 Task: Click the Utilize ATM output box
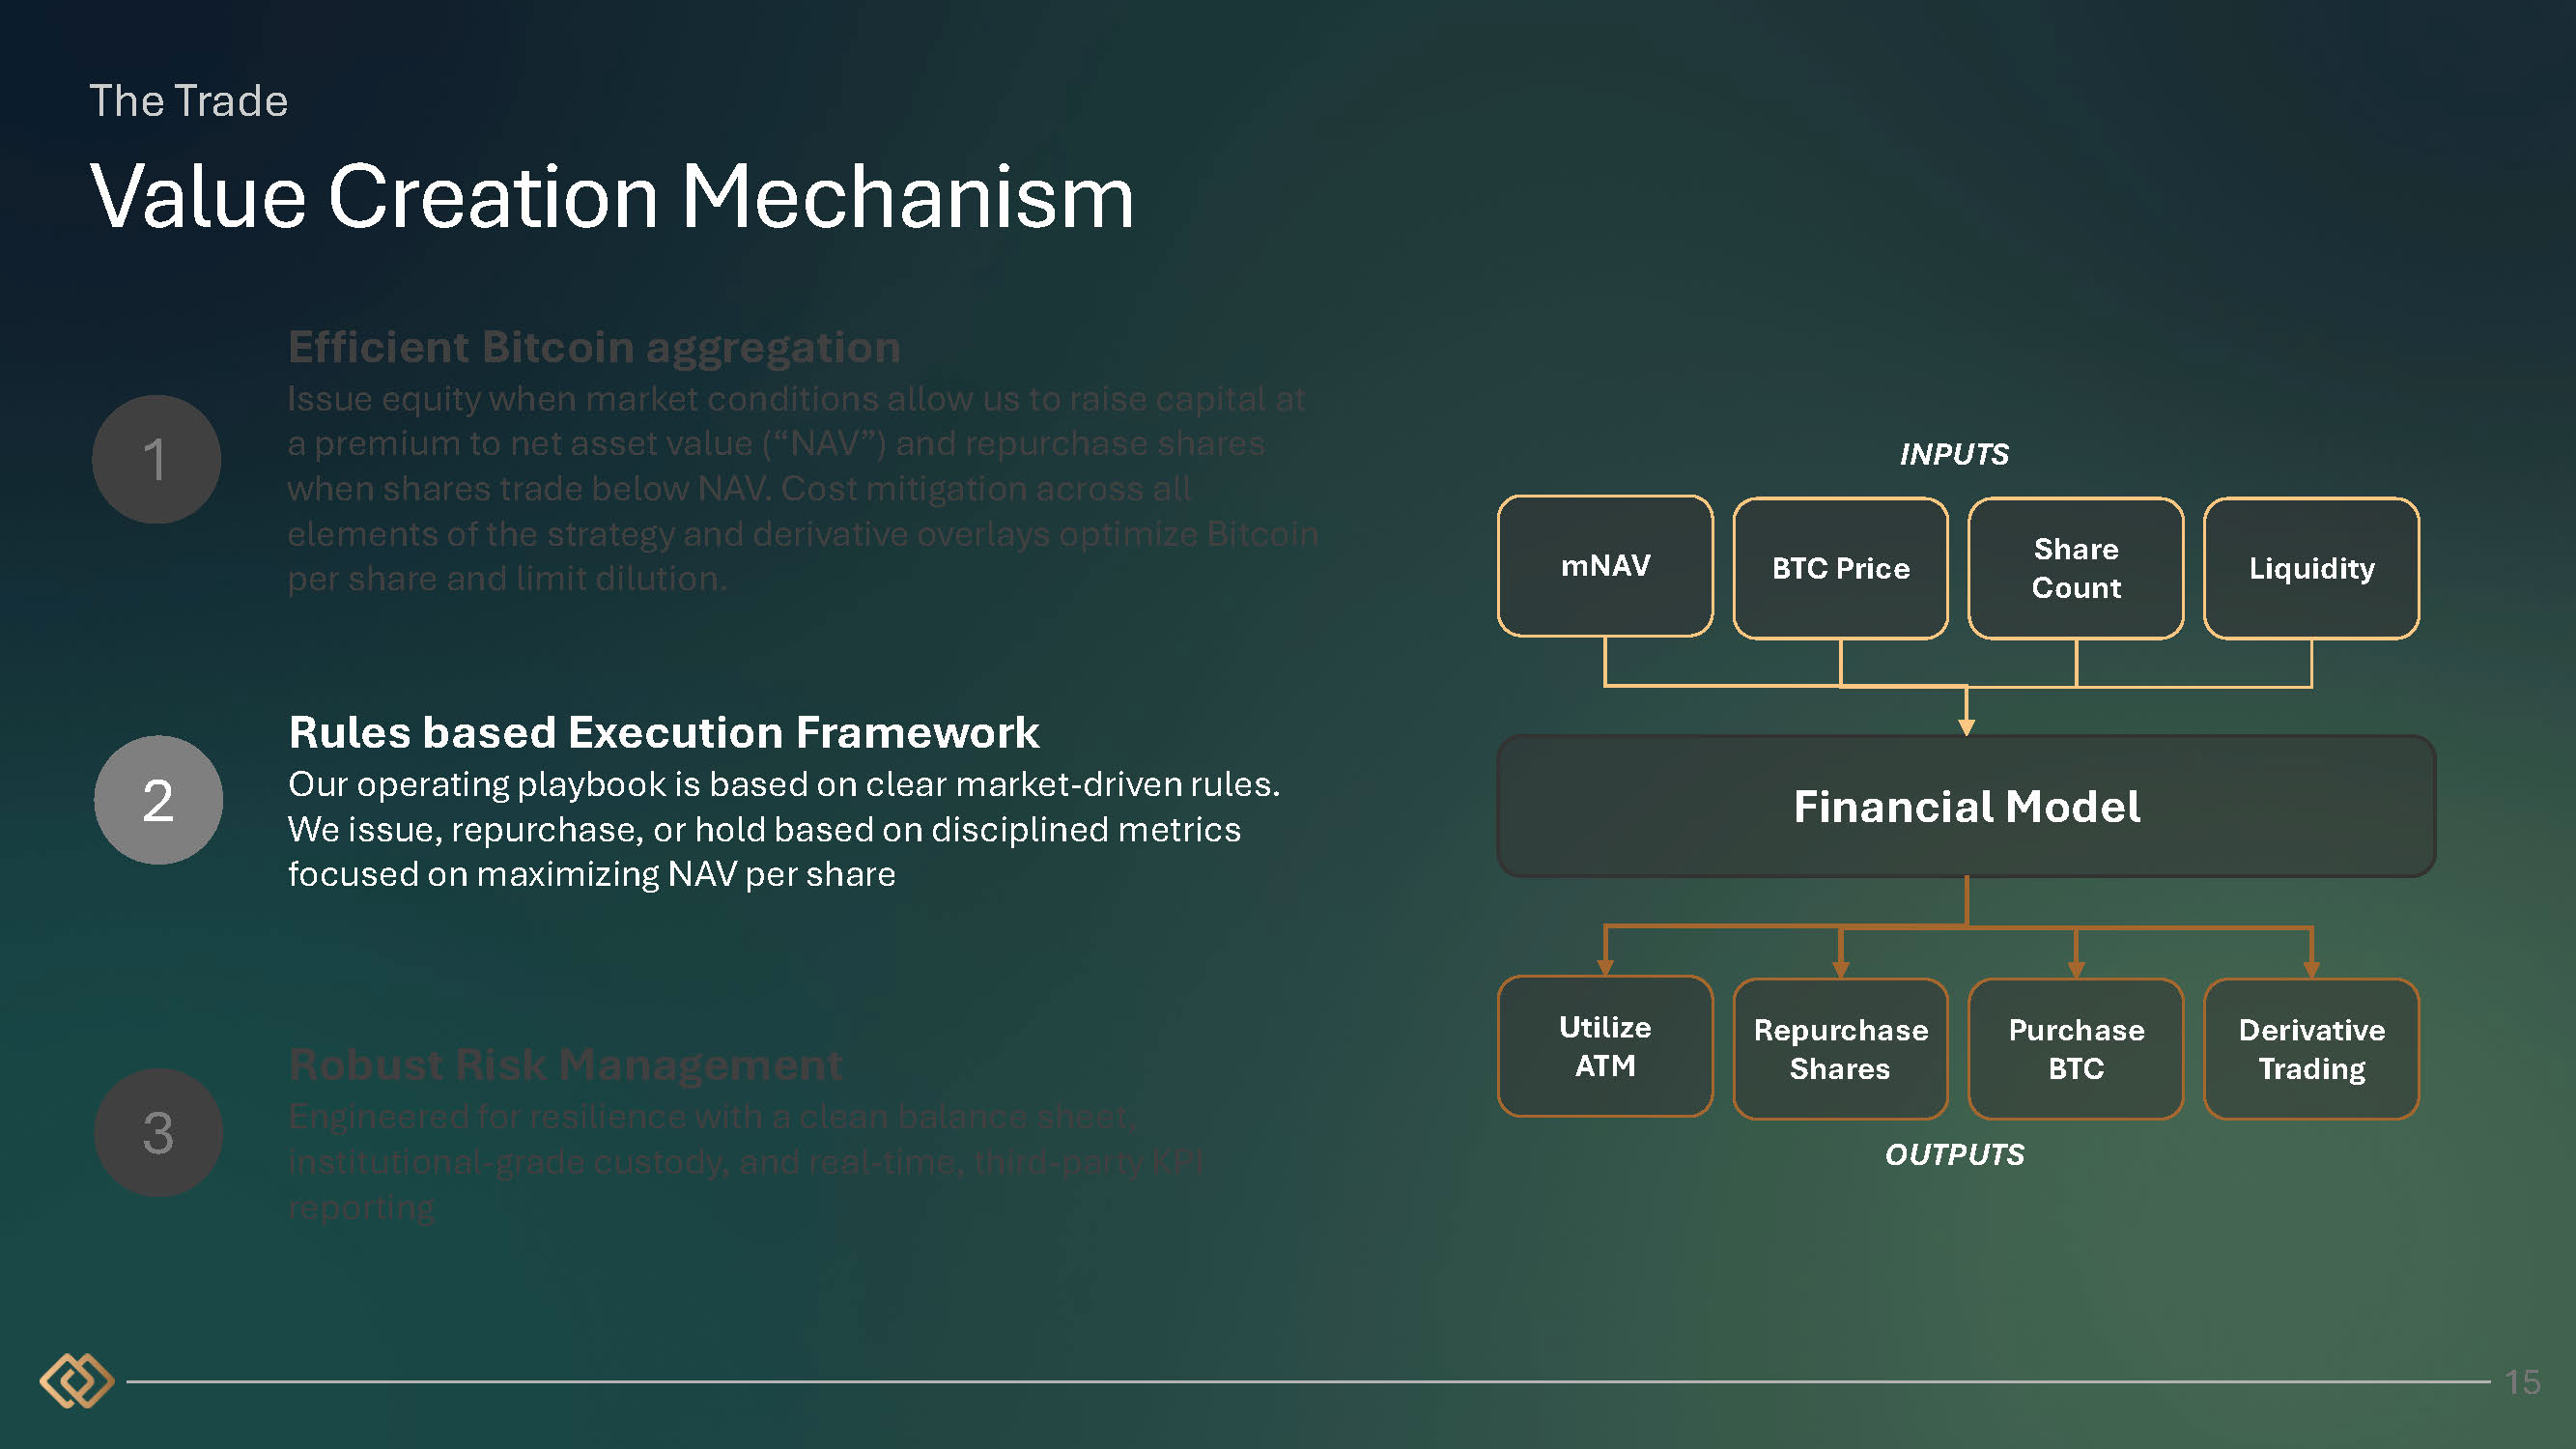1604,1046
